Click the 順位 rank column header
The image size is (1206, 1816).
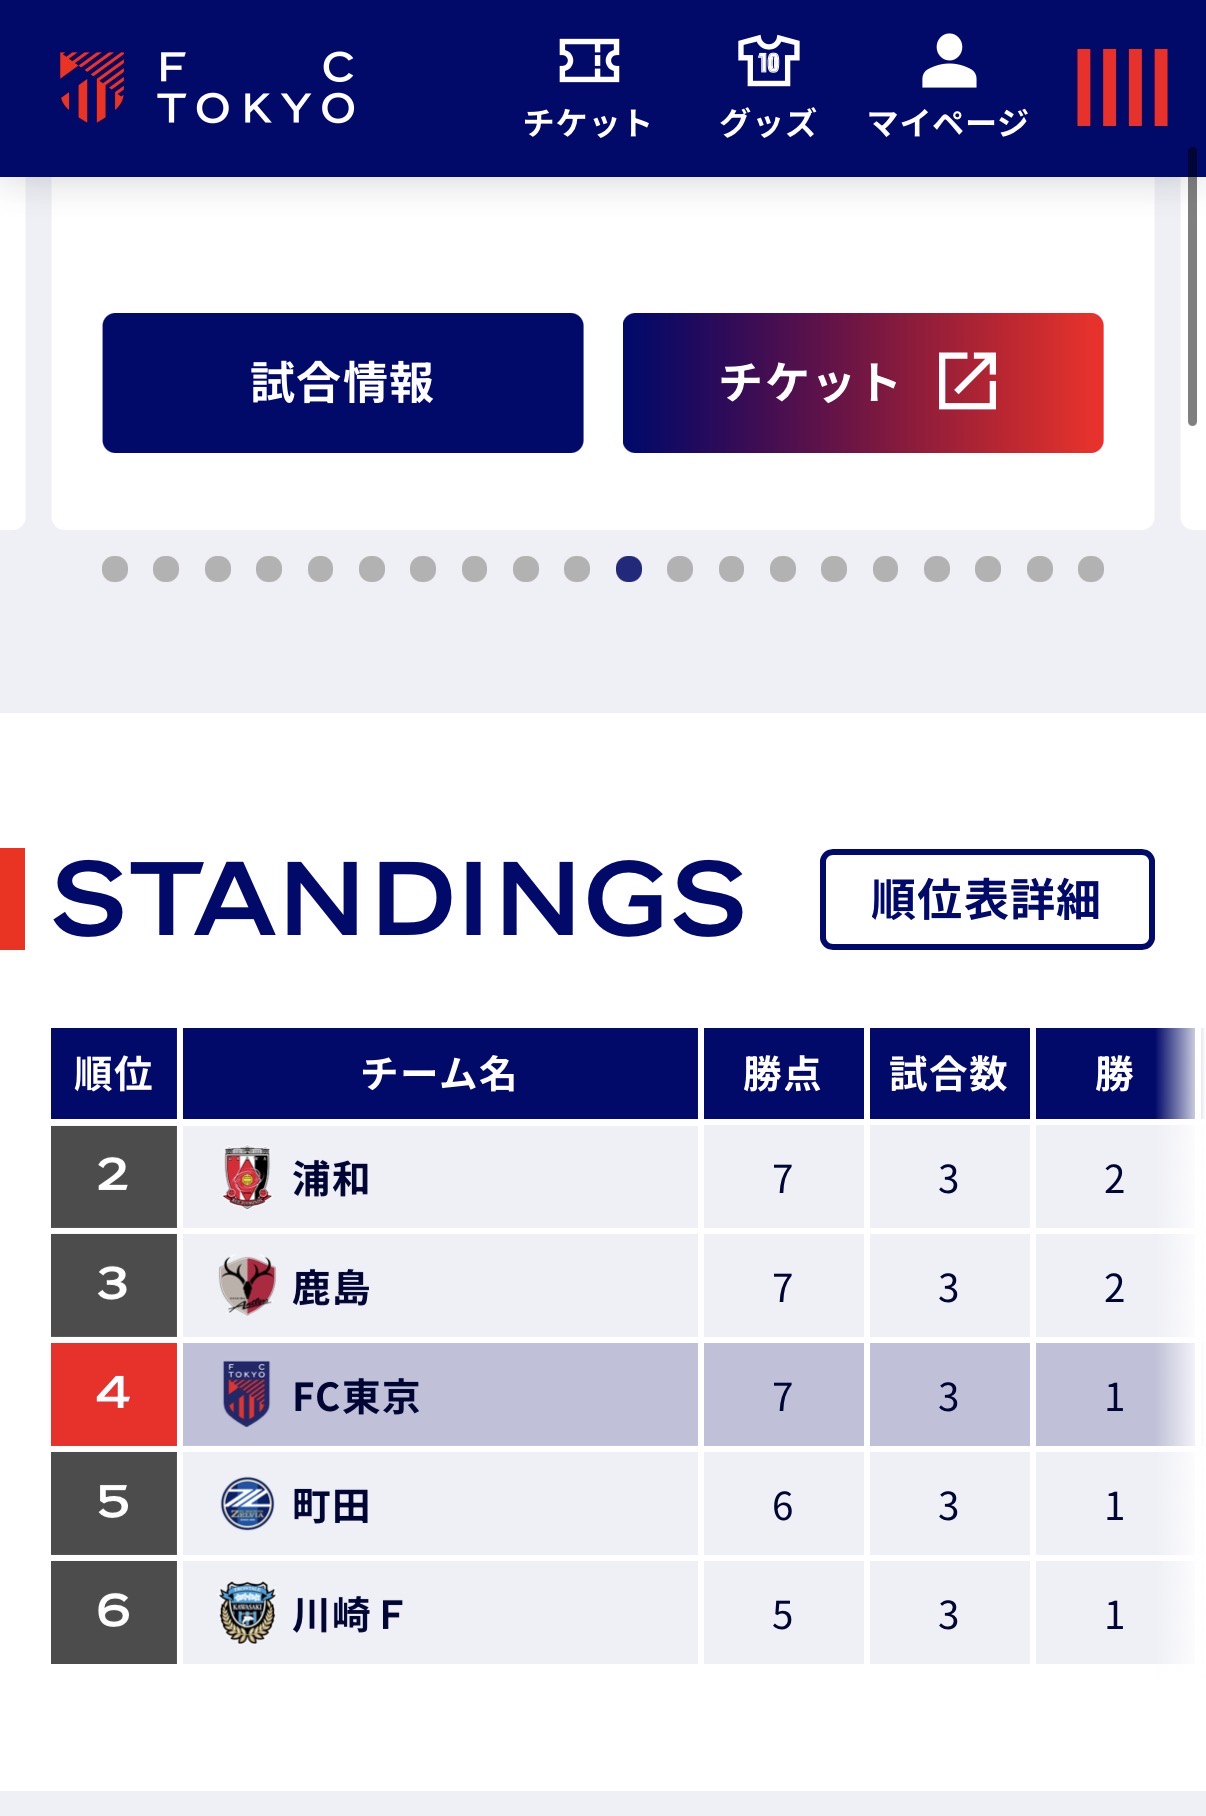coord(114,1073)
